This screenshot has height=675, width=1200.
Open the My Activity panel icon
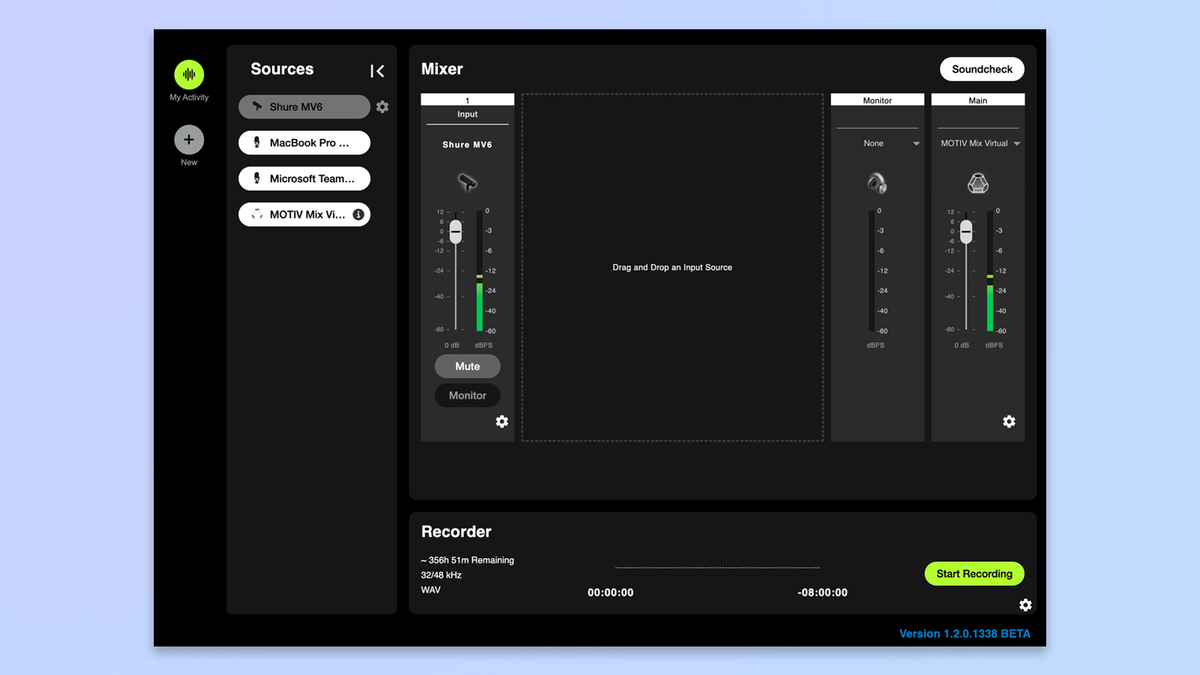click(189, 74)
